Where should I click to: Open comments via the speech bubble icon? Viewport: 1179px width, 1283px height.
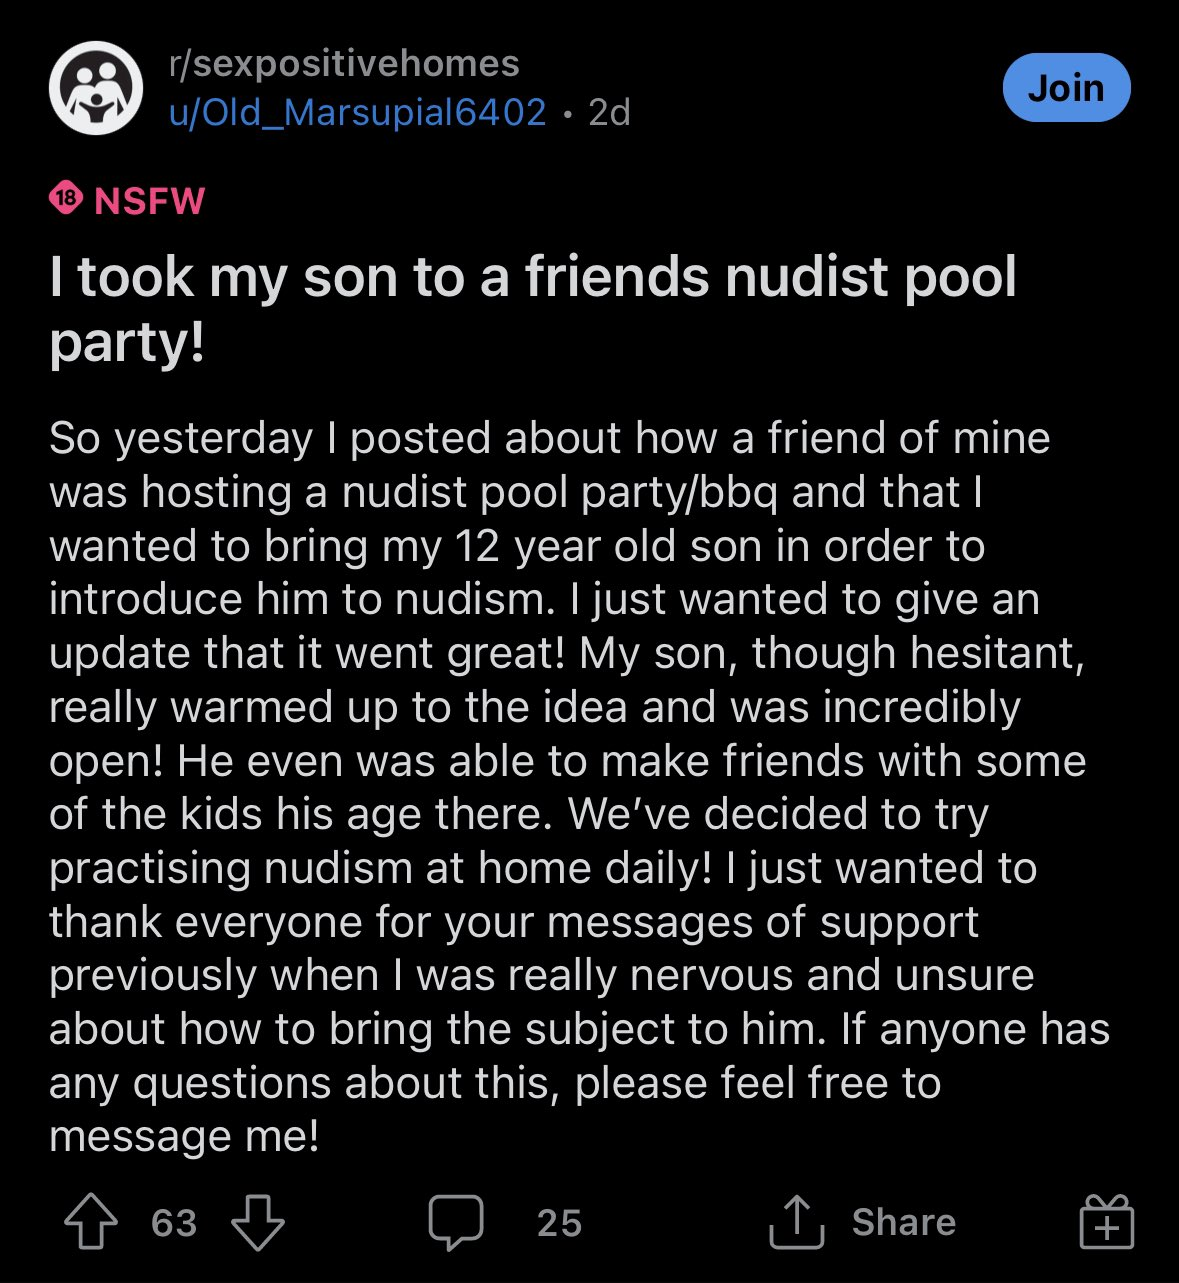click(456, 1223)
